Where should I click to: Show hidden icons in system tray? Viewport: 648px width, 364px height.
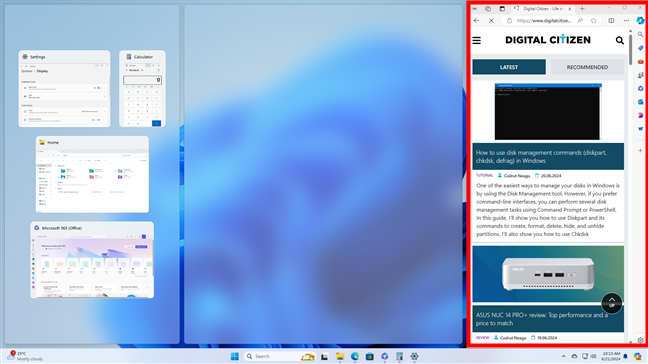click(x=563, y=356)
